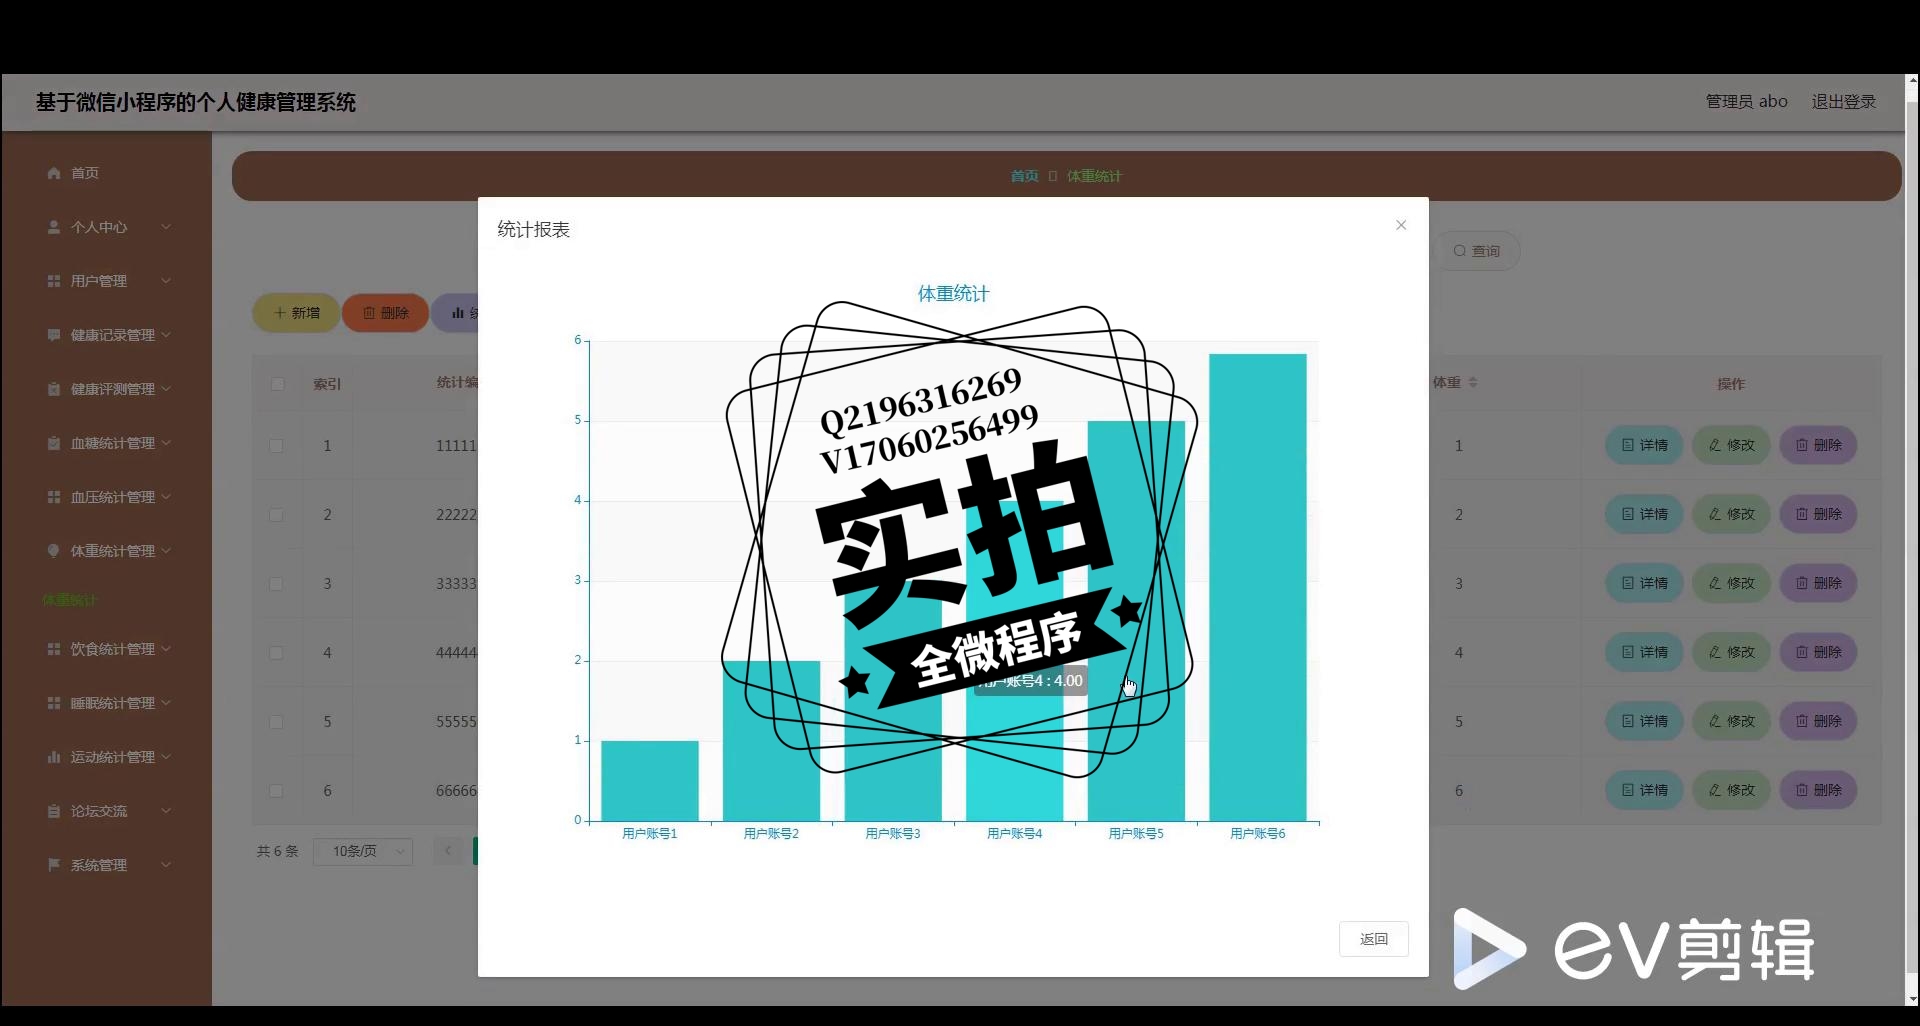Click the 查询 search button
Image resolution: width=1920 pixels, height=1026 pixels.
pos(1477,251)
